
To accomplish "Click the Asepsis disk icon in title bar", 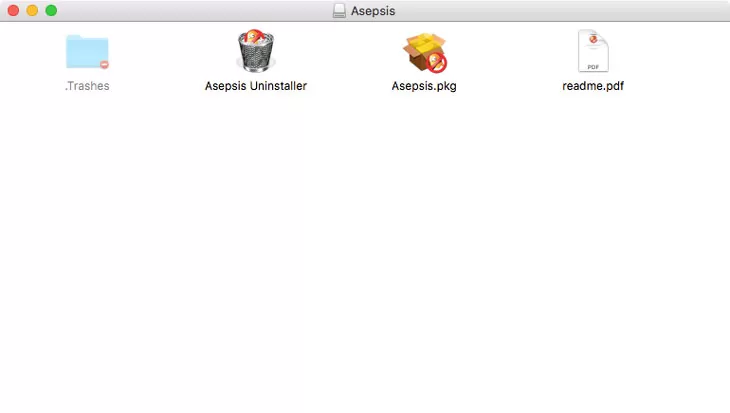I will coord(339,11).
